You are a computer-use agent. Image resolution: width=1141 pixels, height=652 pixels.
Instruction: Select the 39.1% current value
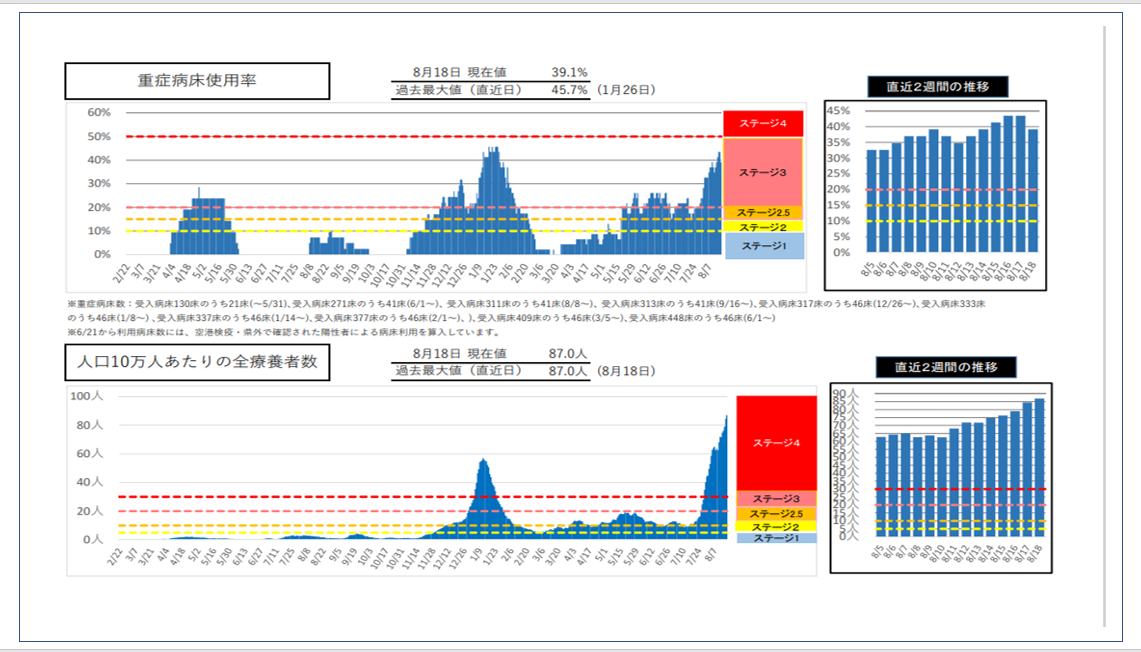click(569, 73)
